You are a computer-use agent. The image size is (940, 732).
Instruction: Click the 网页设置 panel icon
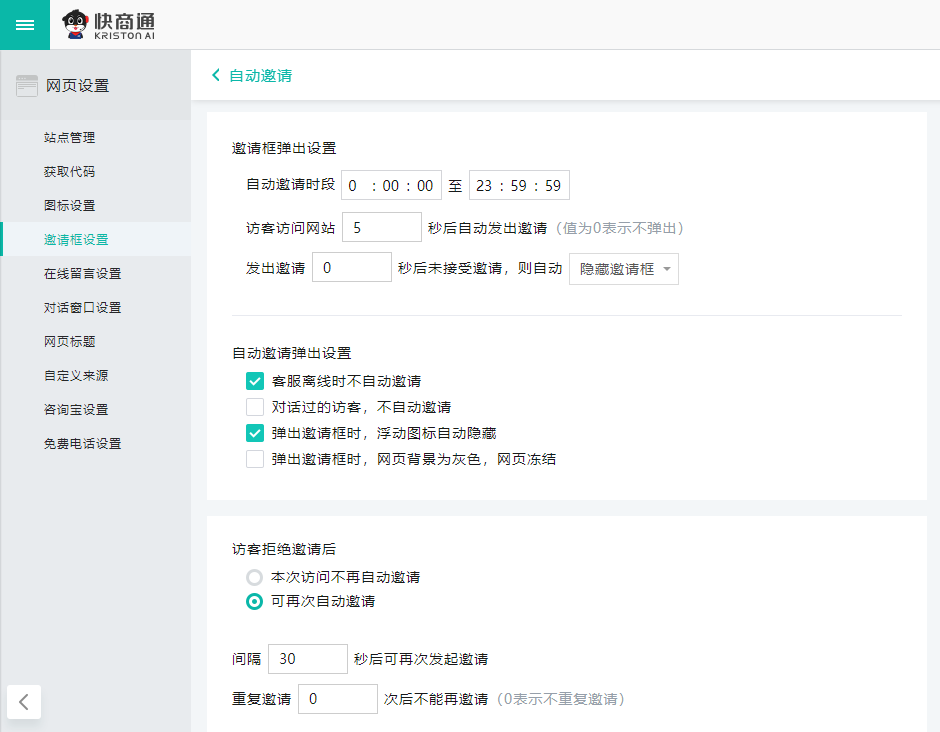27,86
